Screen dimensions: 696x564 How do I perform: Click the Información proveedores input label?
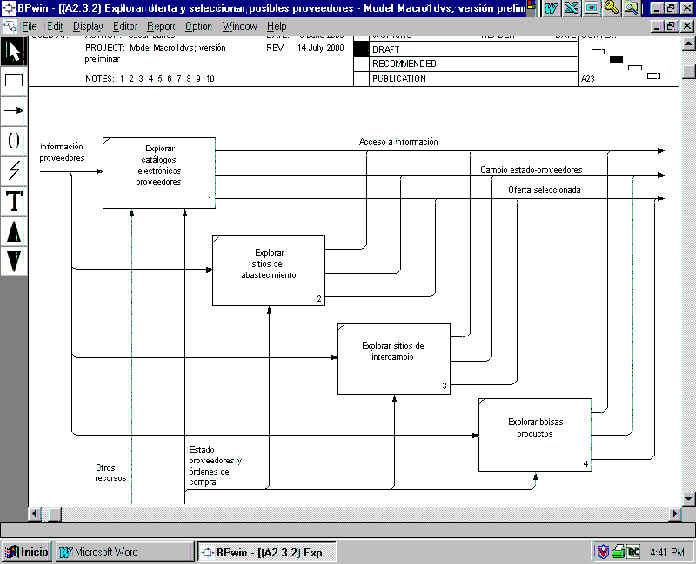coord(62,152)
